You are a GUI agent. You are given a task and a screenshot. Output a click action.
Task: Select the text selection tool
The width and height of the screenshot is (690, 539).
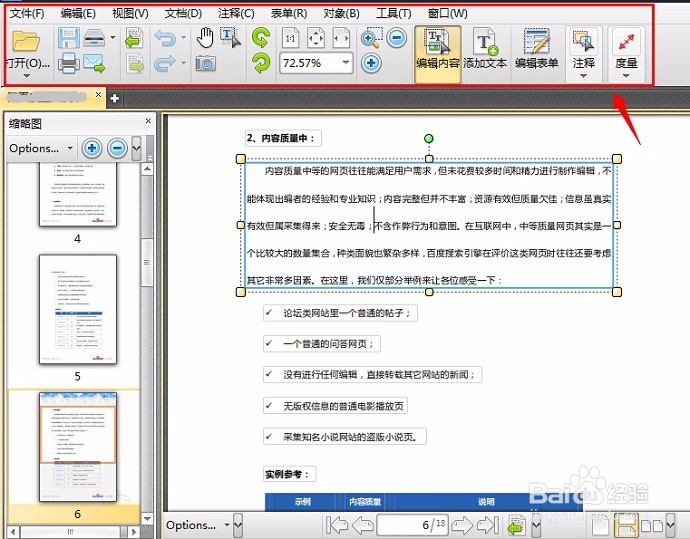[x=231, y=38]
